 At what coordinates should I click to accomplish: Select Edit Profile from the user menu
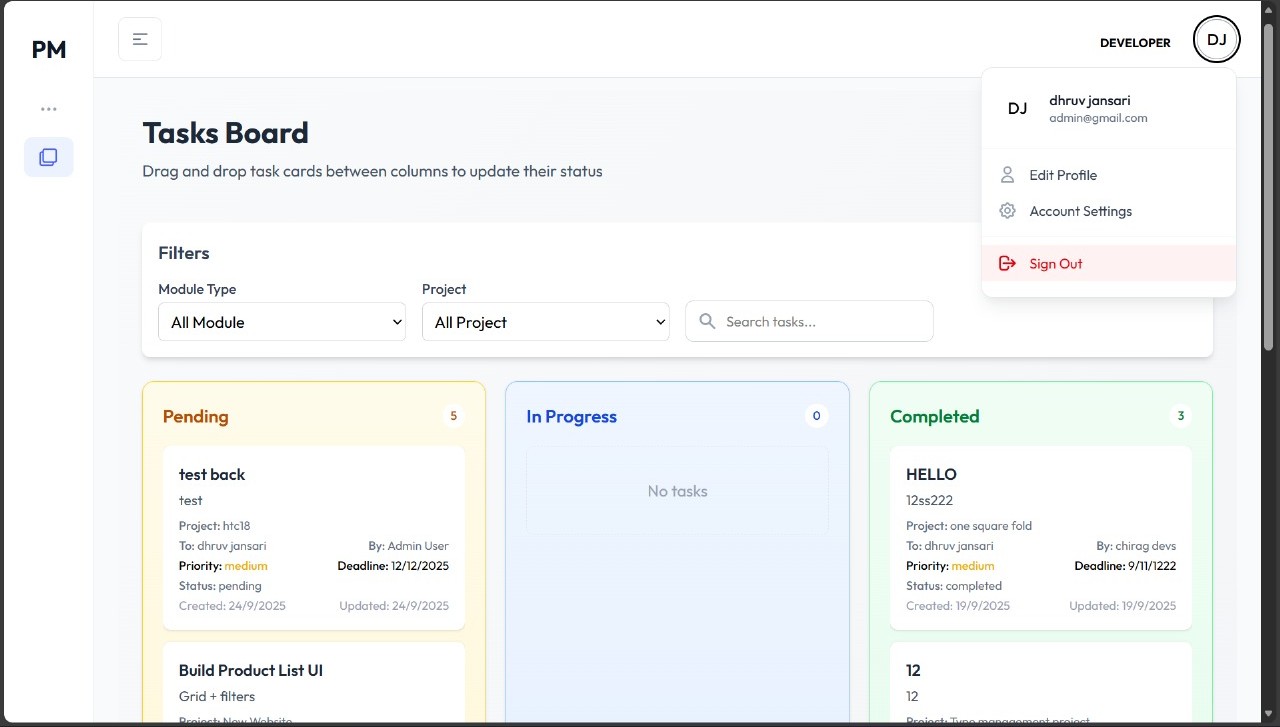click(x=1063, y=175)
